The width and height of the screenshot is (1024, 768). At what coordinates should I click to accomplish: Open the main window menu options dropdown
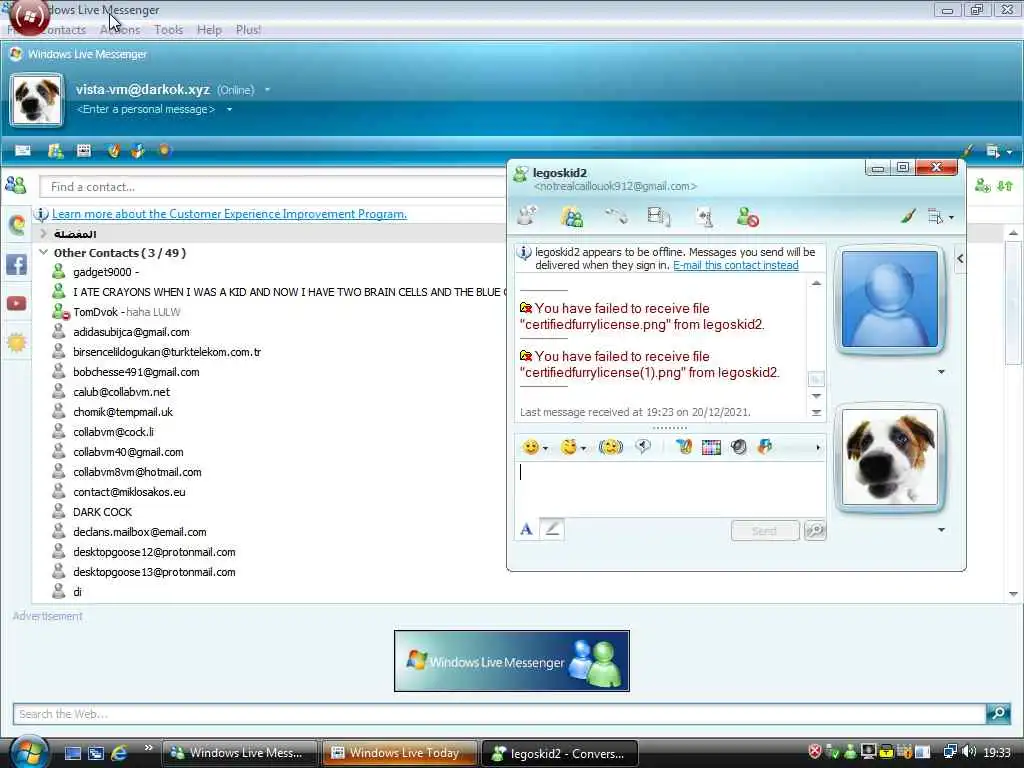click(998, 152)
